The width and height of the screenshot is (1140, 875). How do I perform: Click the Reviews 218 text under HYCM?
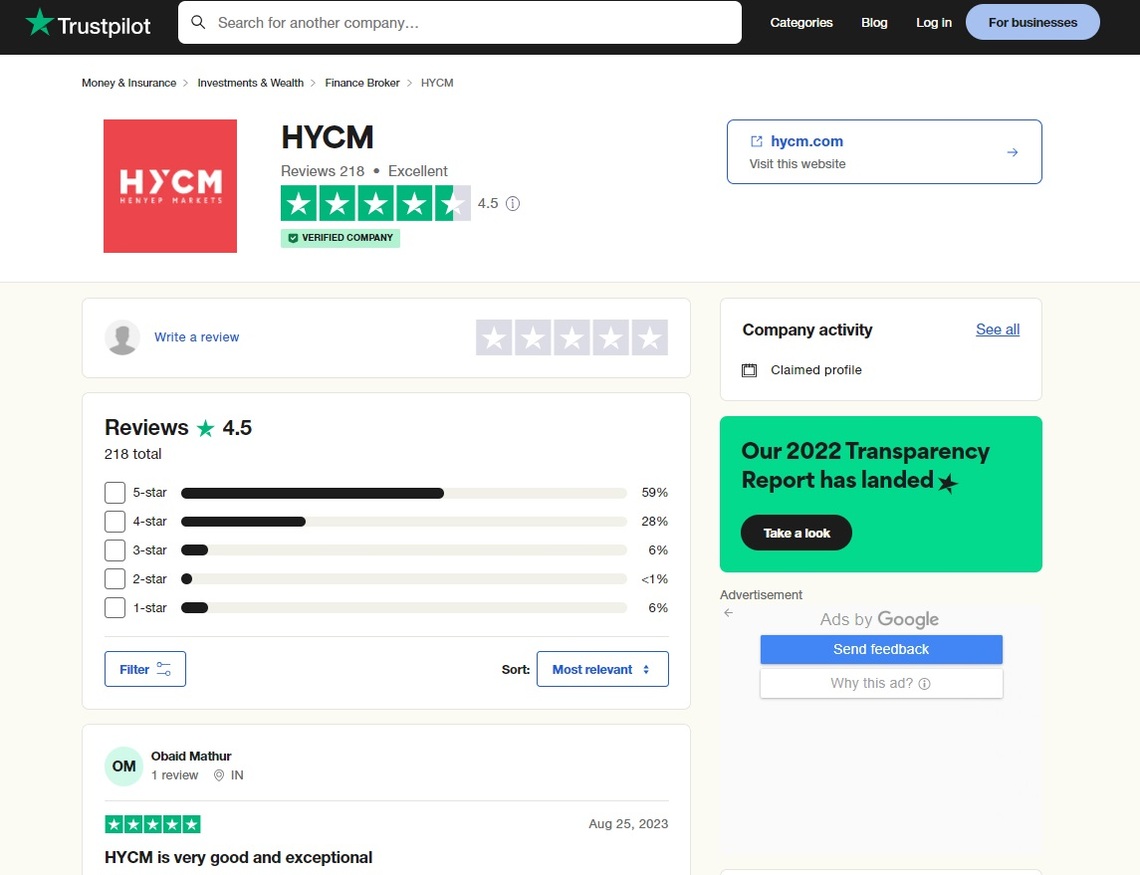coord(323,172)
